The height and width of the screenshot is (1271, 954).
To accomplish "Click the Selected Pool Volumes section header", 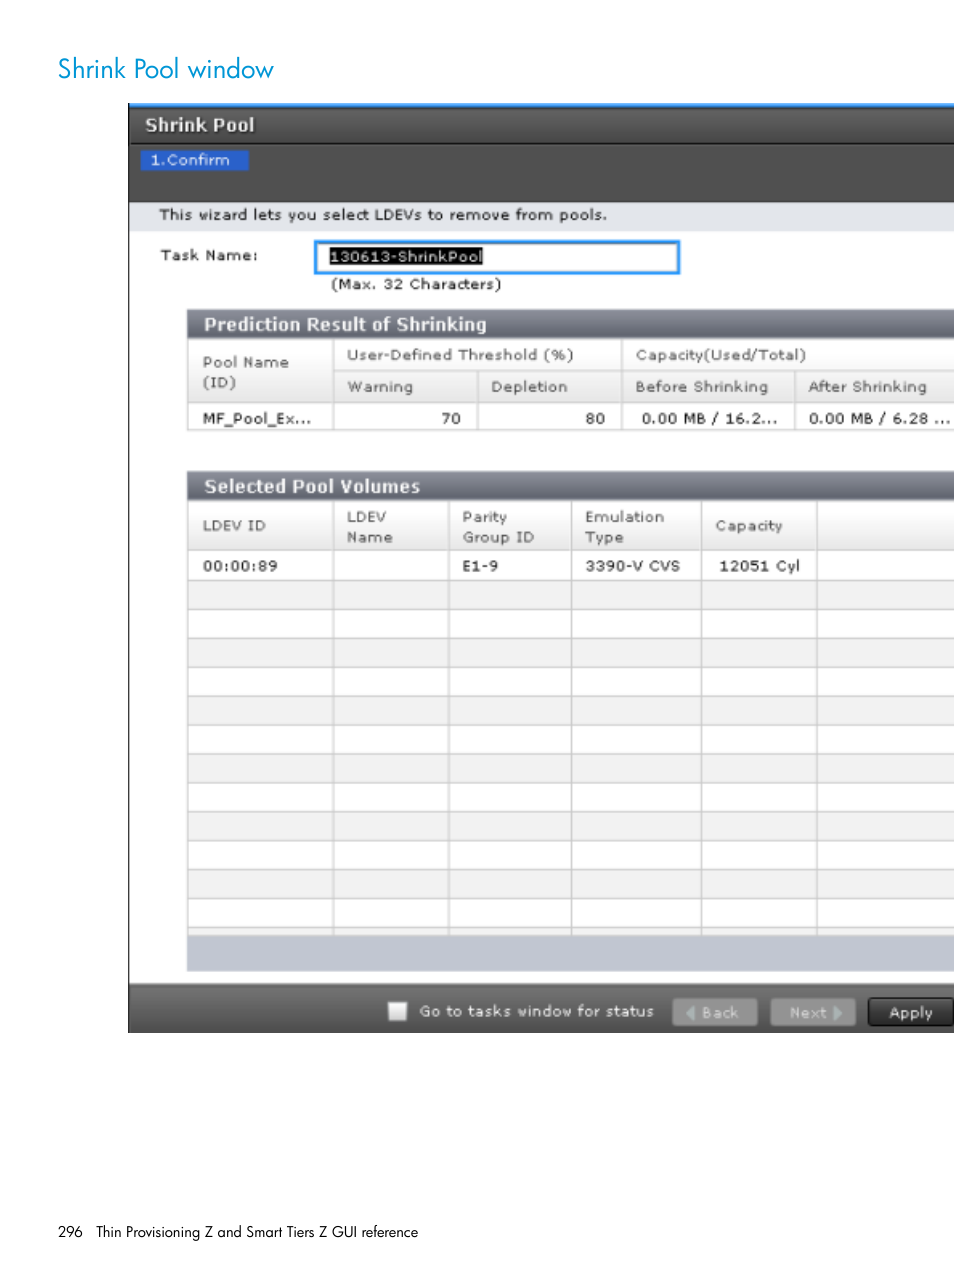I will click(x=570, y=486).
